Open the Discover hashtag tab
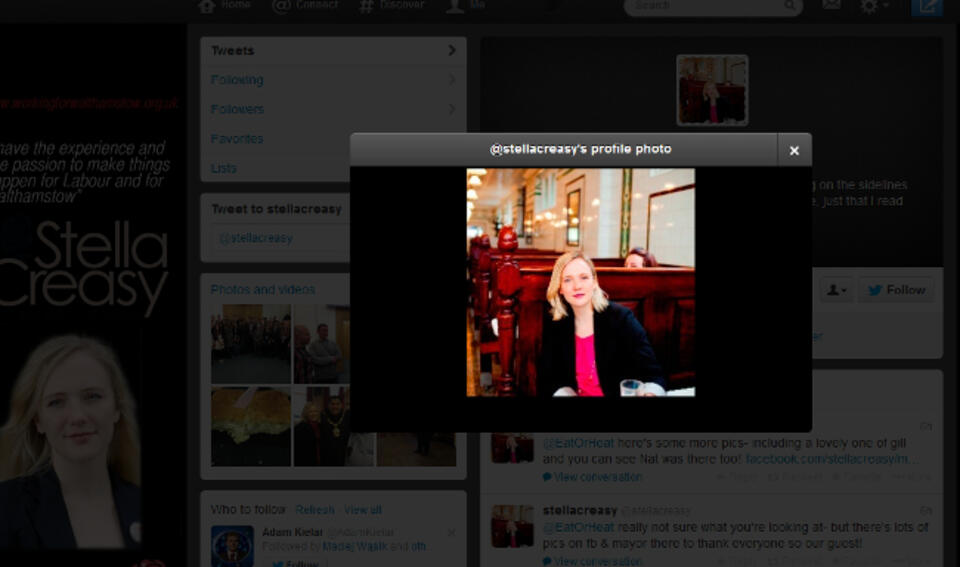Screen dimensions: 960x567 tap(392, 6)
